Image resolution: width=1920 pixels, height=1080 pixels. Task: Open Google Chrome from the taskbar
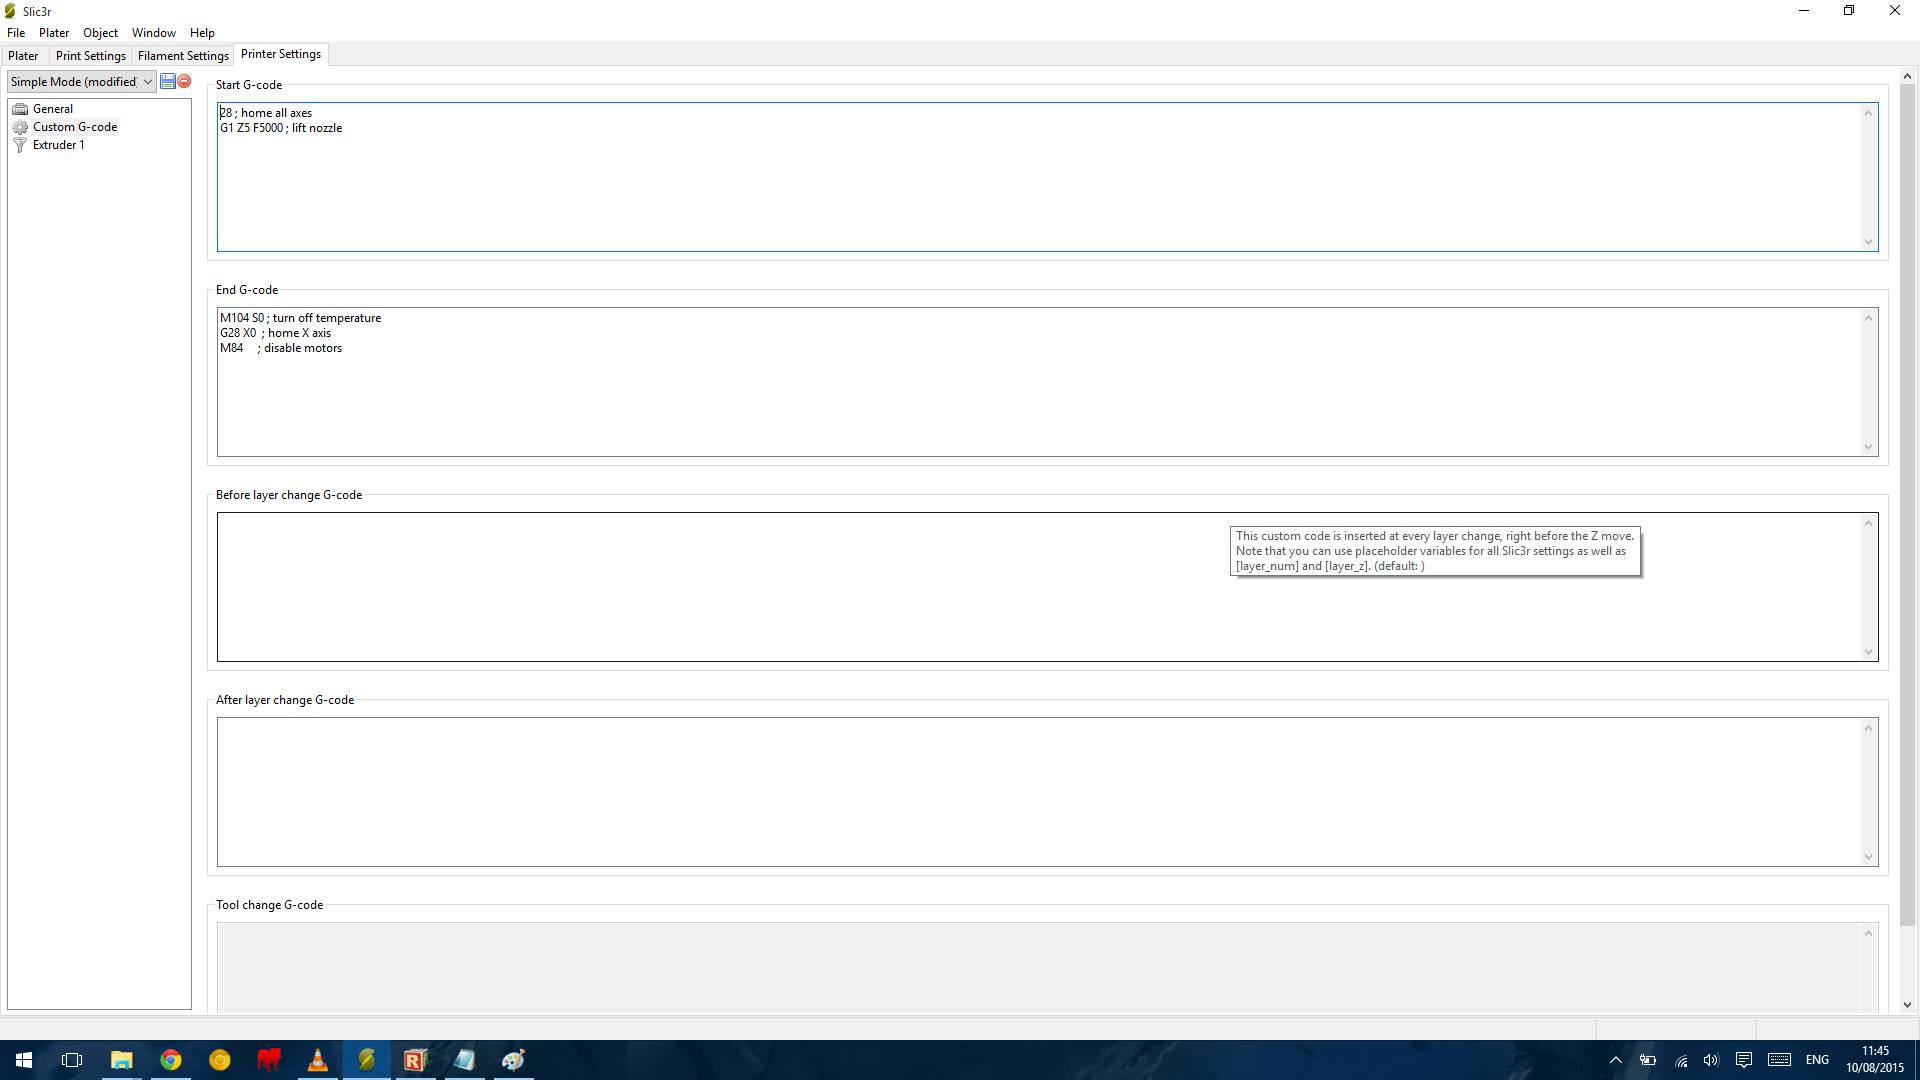point(171,1060)
